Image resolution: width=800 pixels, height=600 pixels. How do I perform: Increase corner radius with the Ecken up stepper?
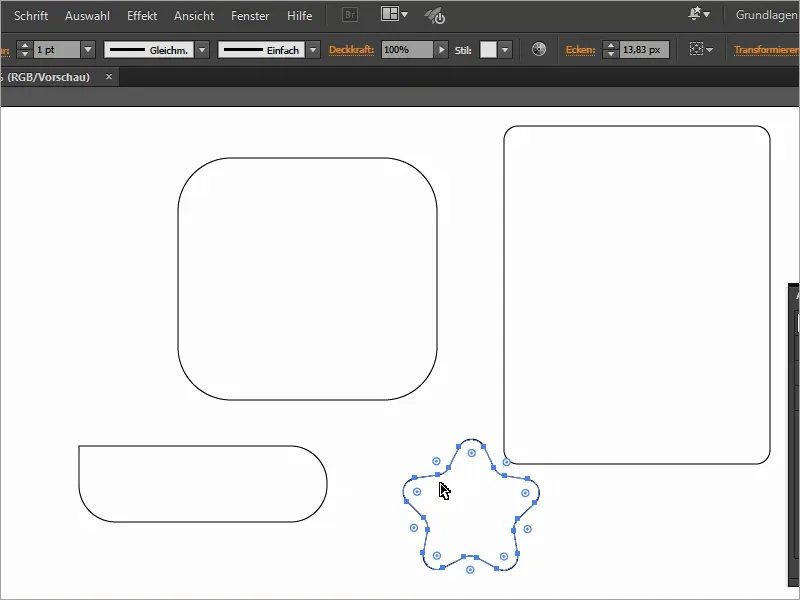610,44
